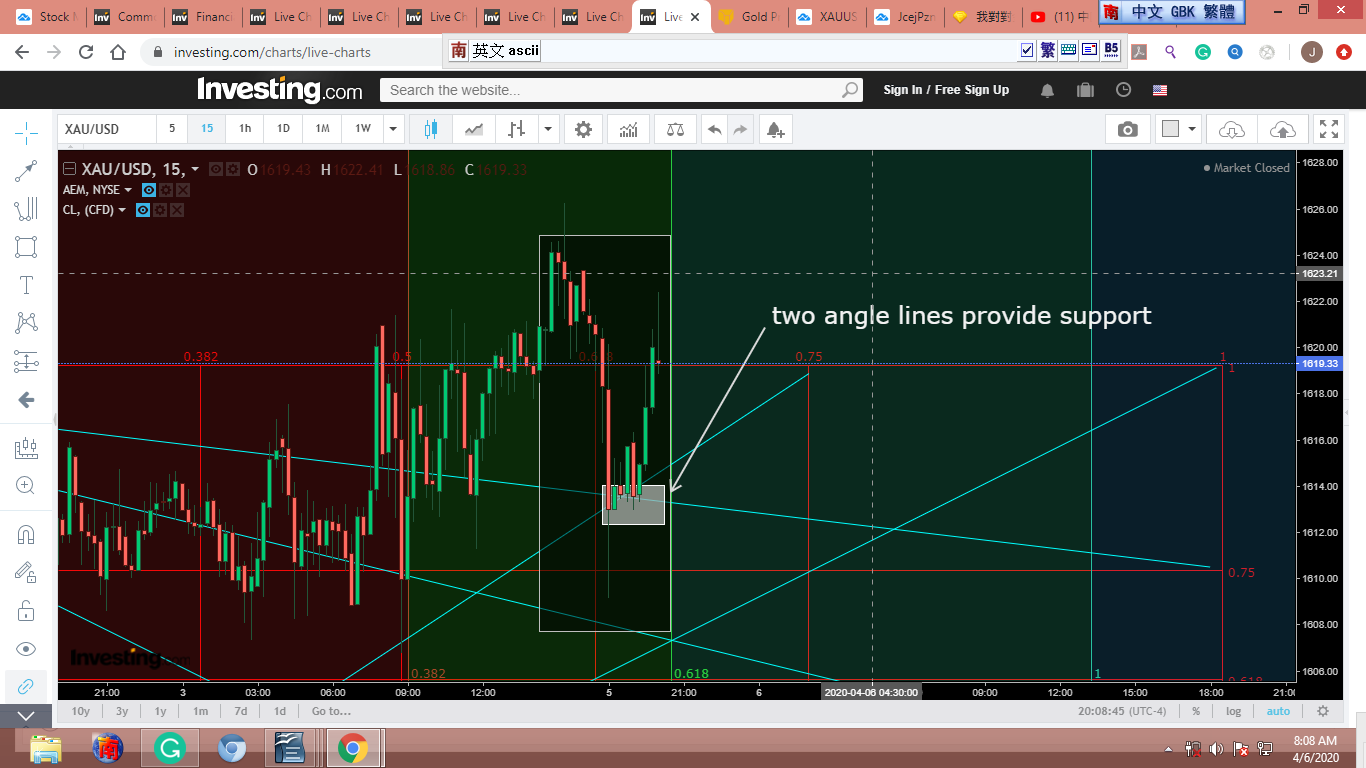
Task: Open compare symbols scales icon
Action: tap(675, 129)
